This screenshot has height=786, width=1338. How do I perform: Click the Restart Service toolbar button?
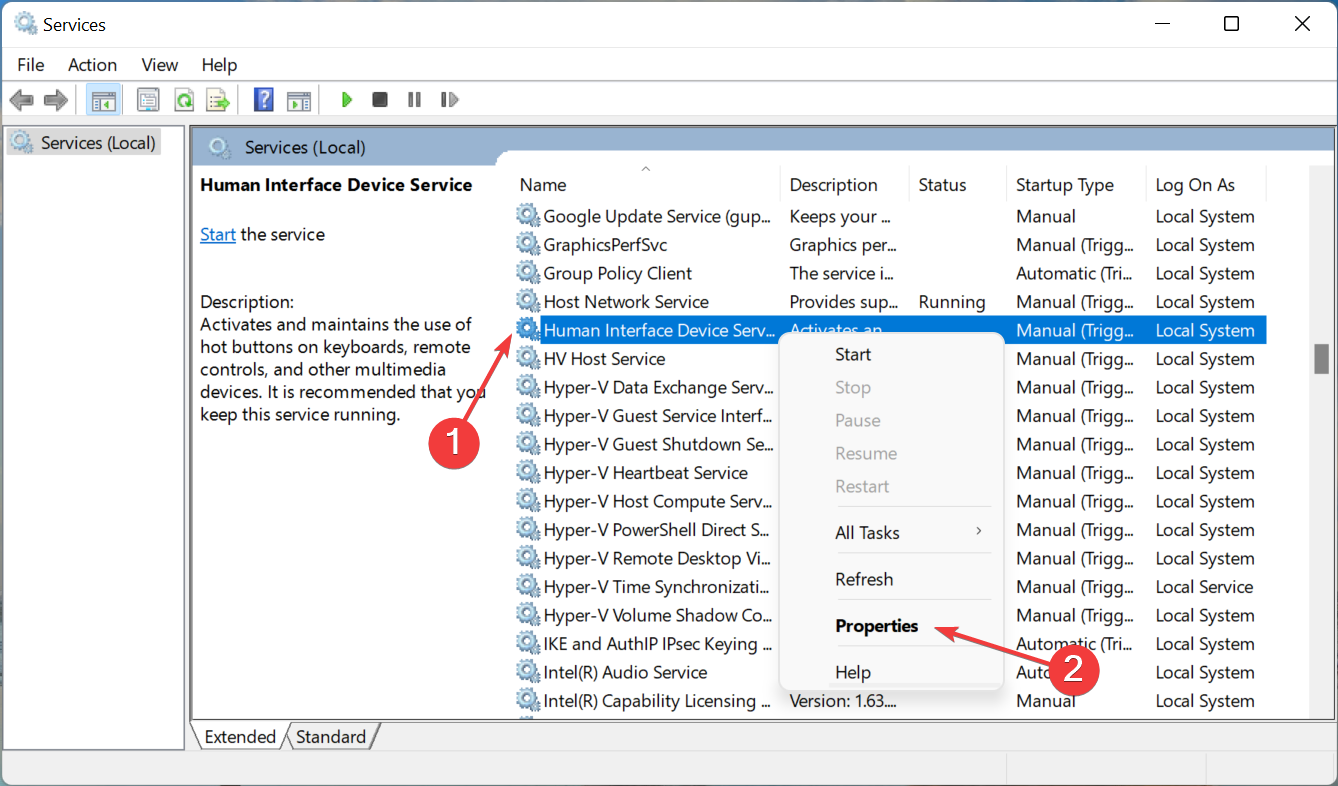(449, 100)
